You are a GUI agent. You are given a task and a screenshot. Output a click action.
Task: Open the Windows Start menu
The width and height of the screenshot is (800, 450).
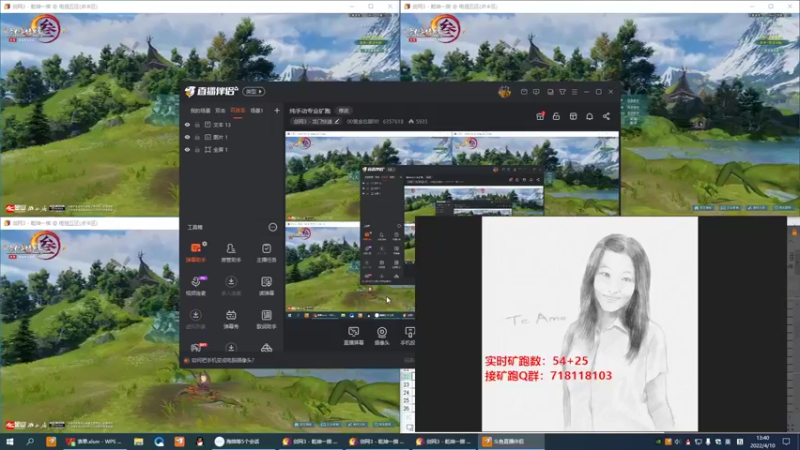[x=9, y=441]
